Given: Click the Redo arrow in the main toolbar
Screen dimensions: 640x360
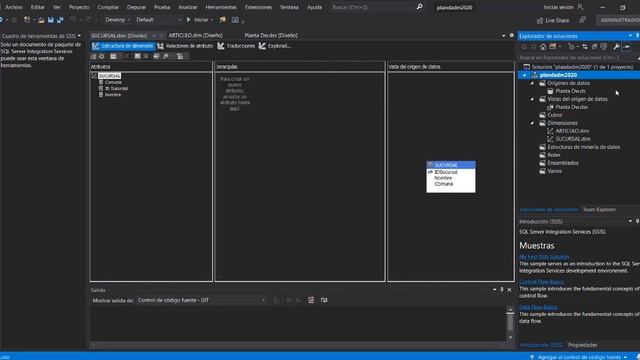Looking at the screenshot, I should (x=88, y=20).
